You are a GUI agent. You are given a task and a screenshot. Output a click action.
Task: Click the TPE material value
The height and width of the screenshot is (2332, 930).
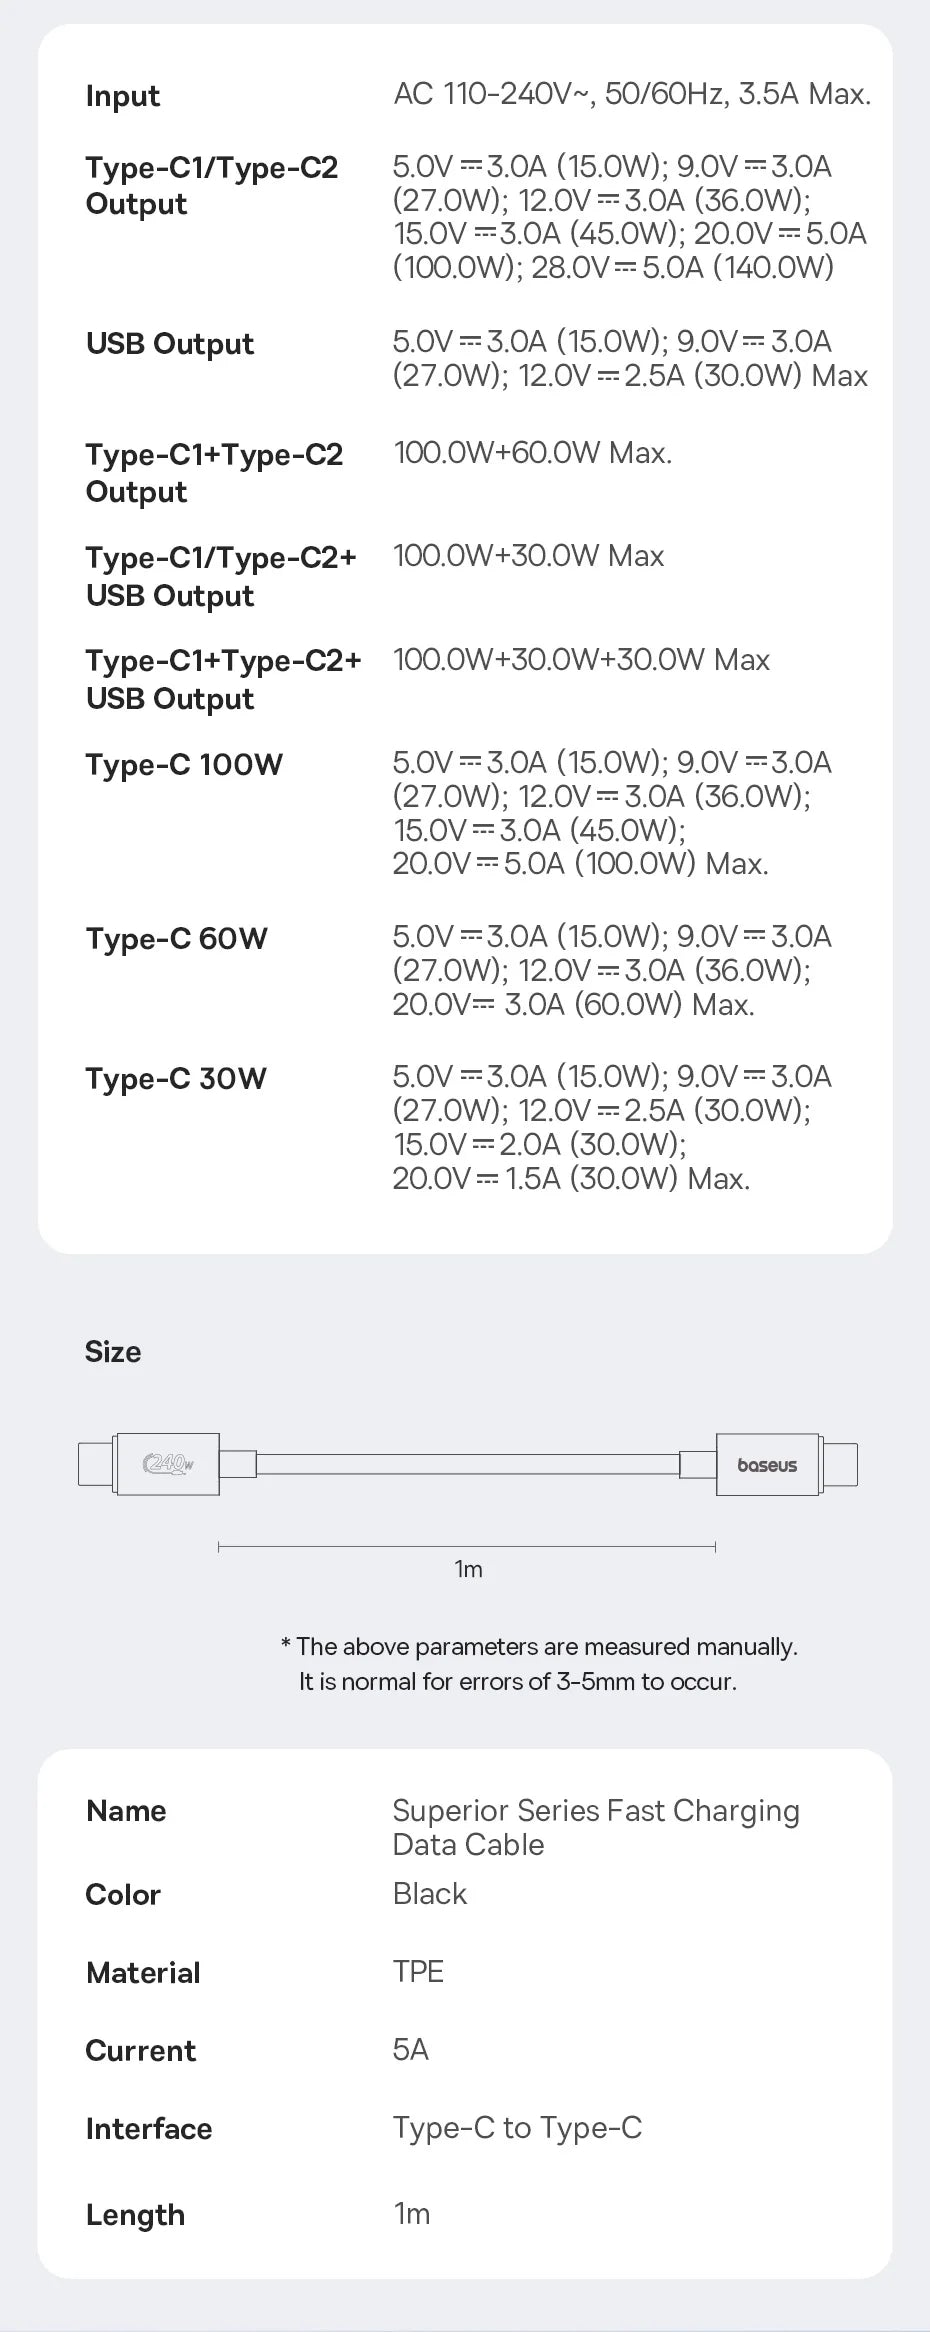[418, 1972]
